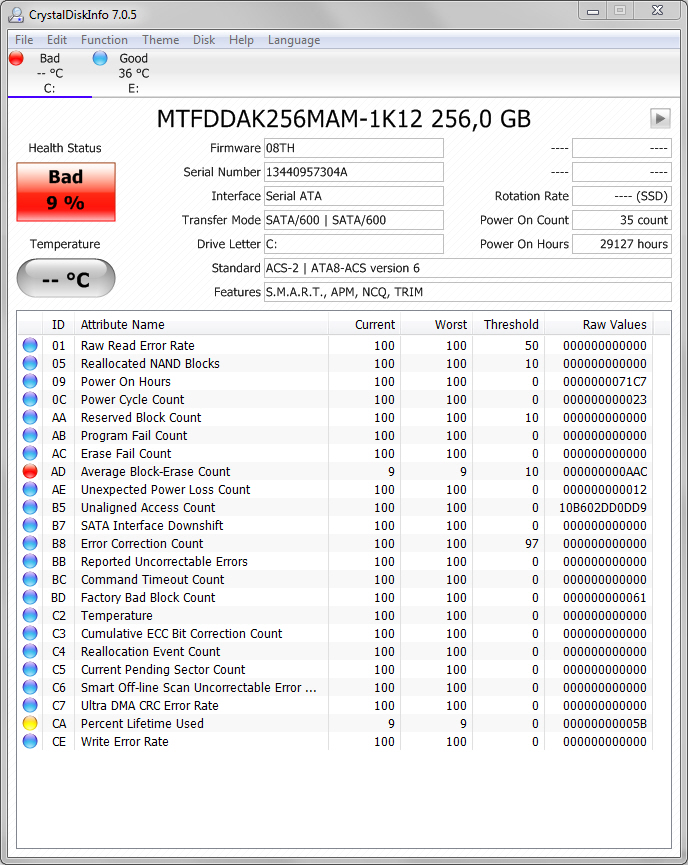Click the status orb for Cumulative ECC Bit Correction

[30, 634]
